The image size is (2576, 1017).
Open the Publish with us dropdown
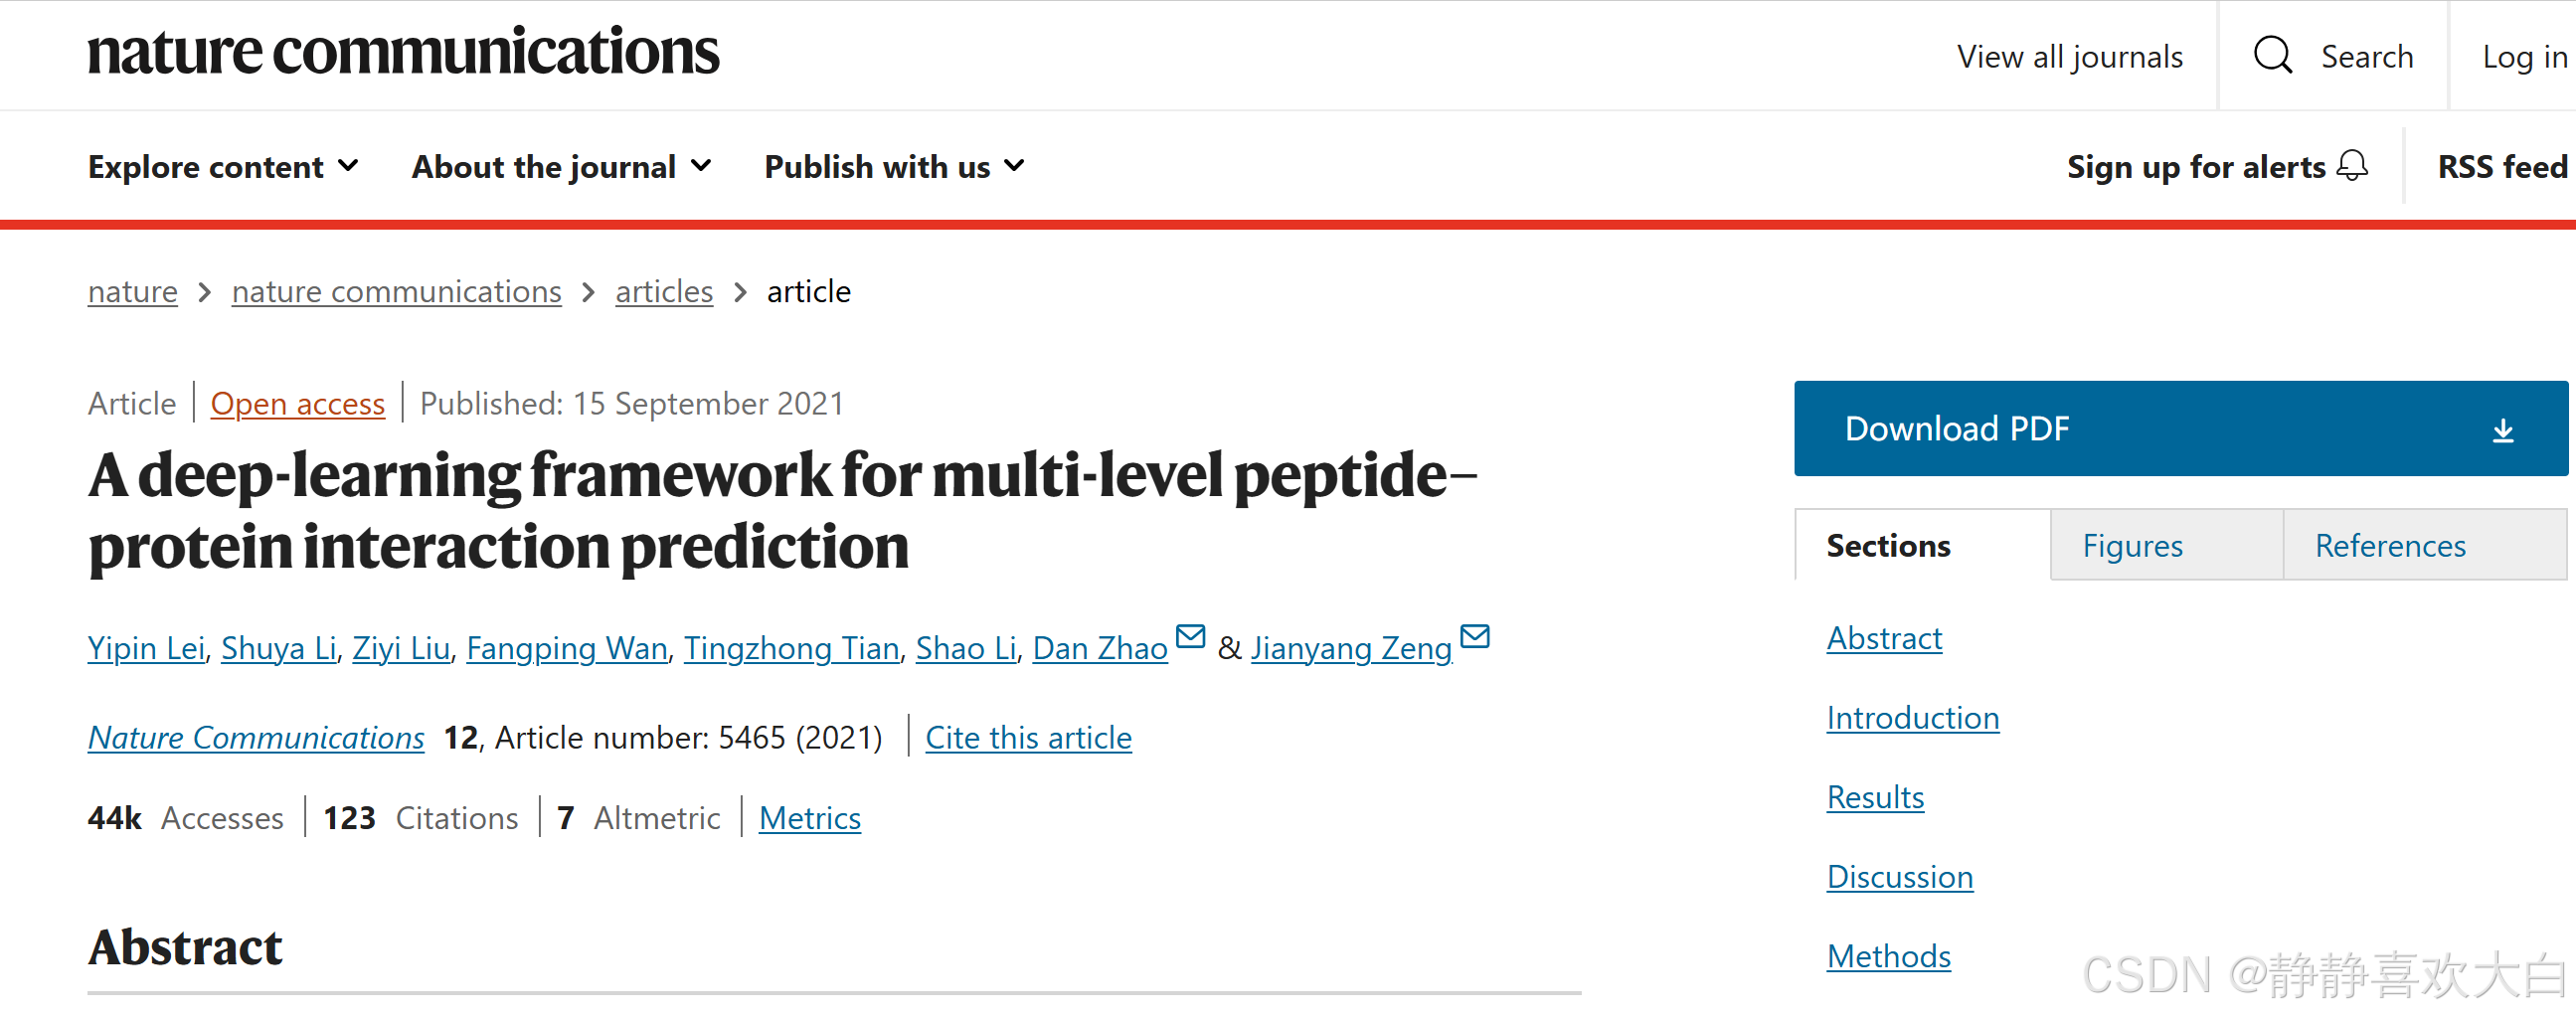point(893,166)
